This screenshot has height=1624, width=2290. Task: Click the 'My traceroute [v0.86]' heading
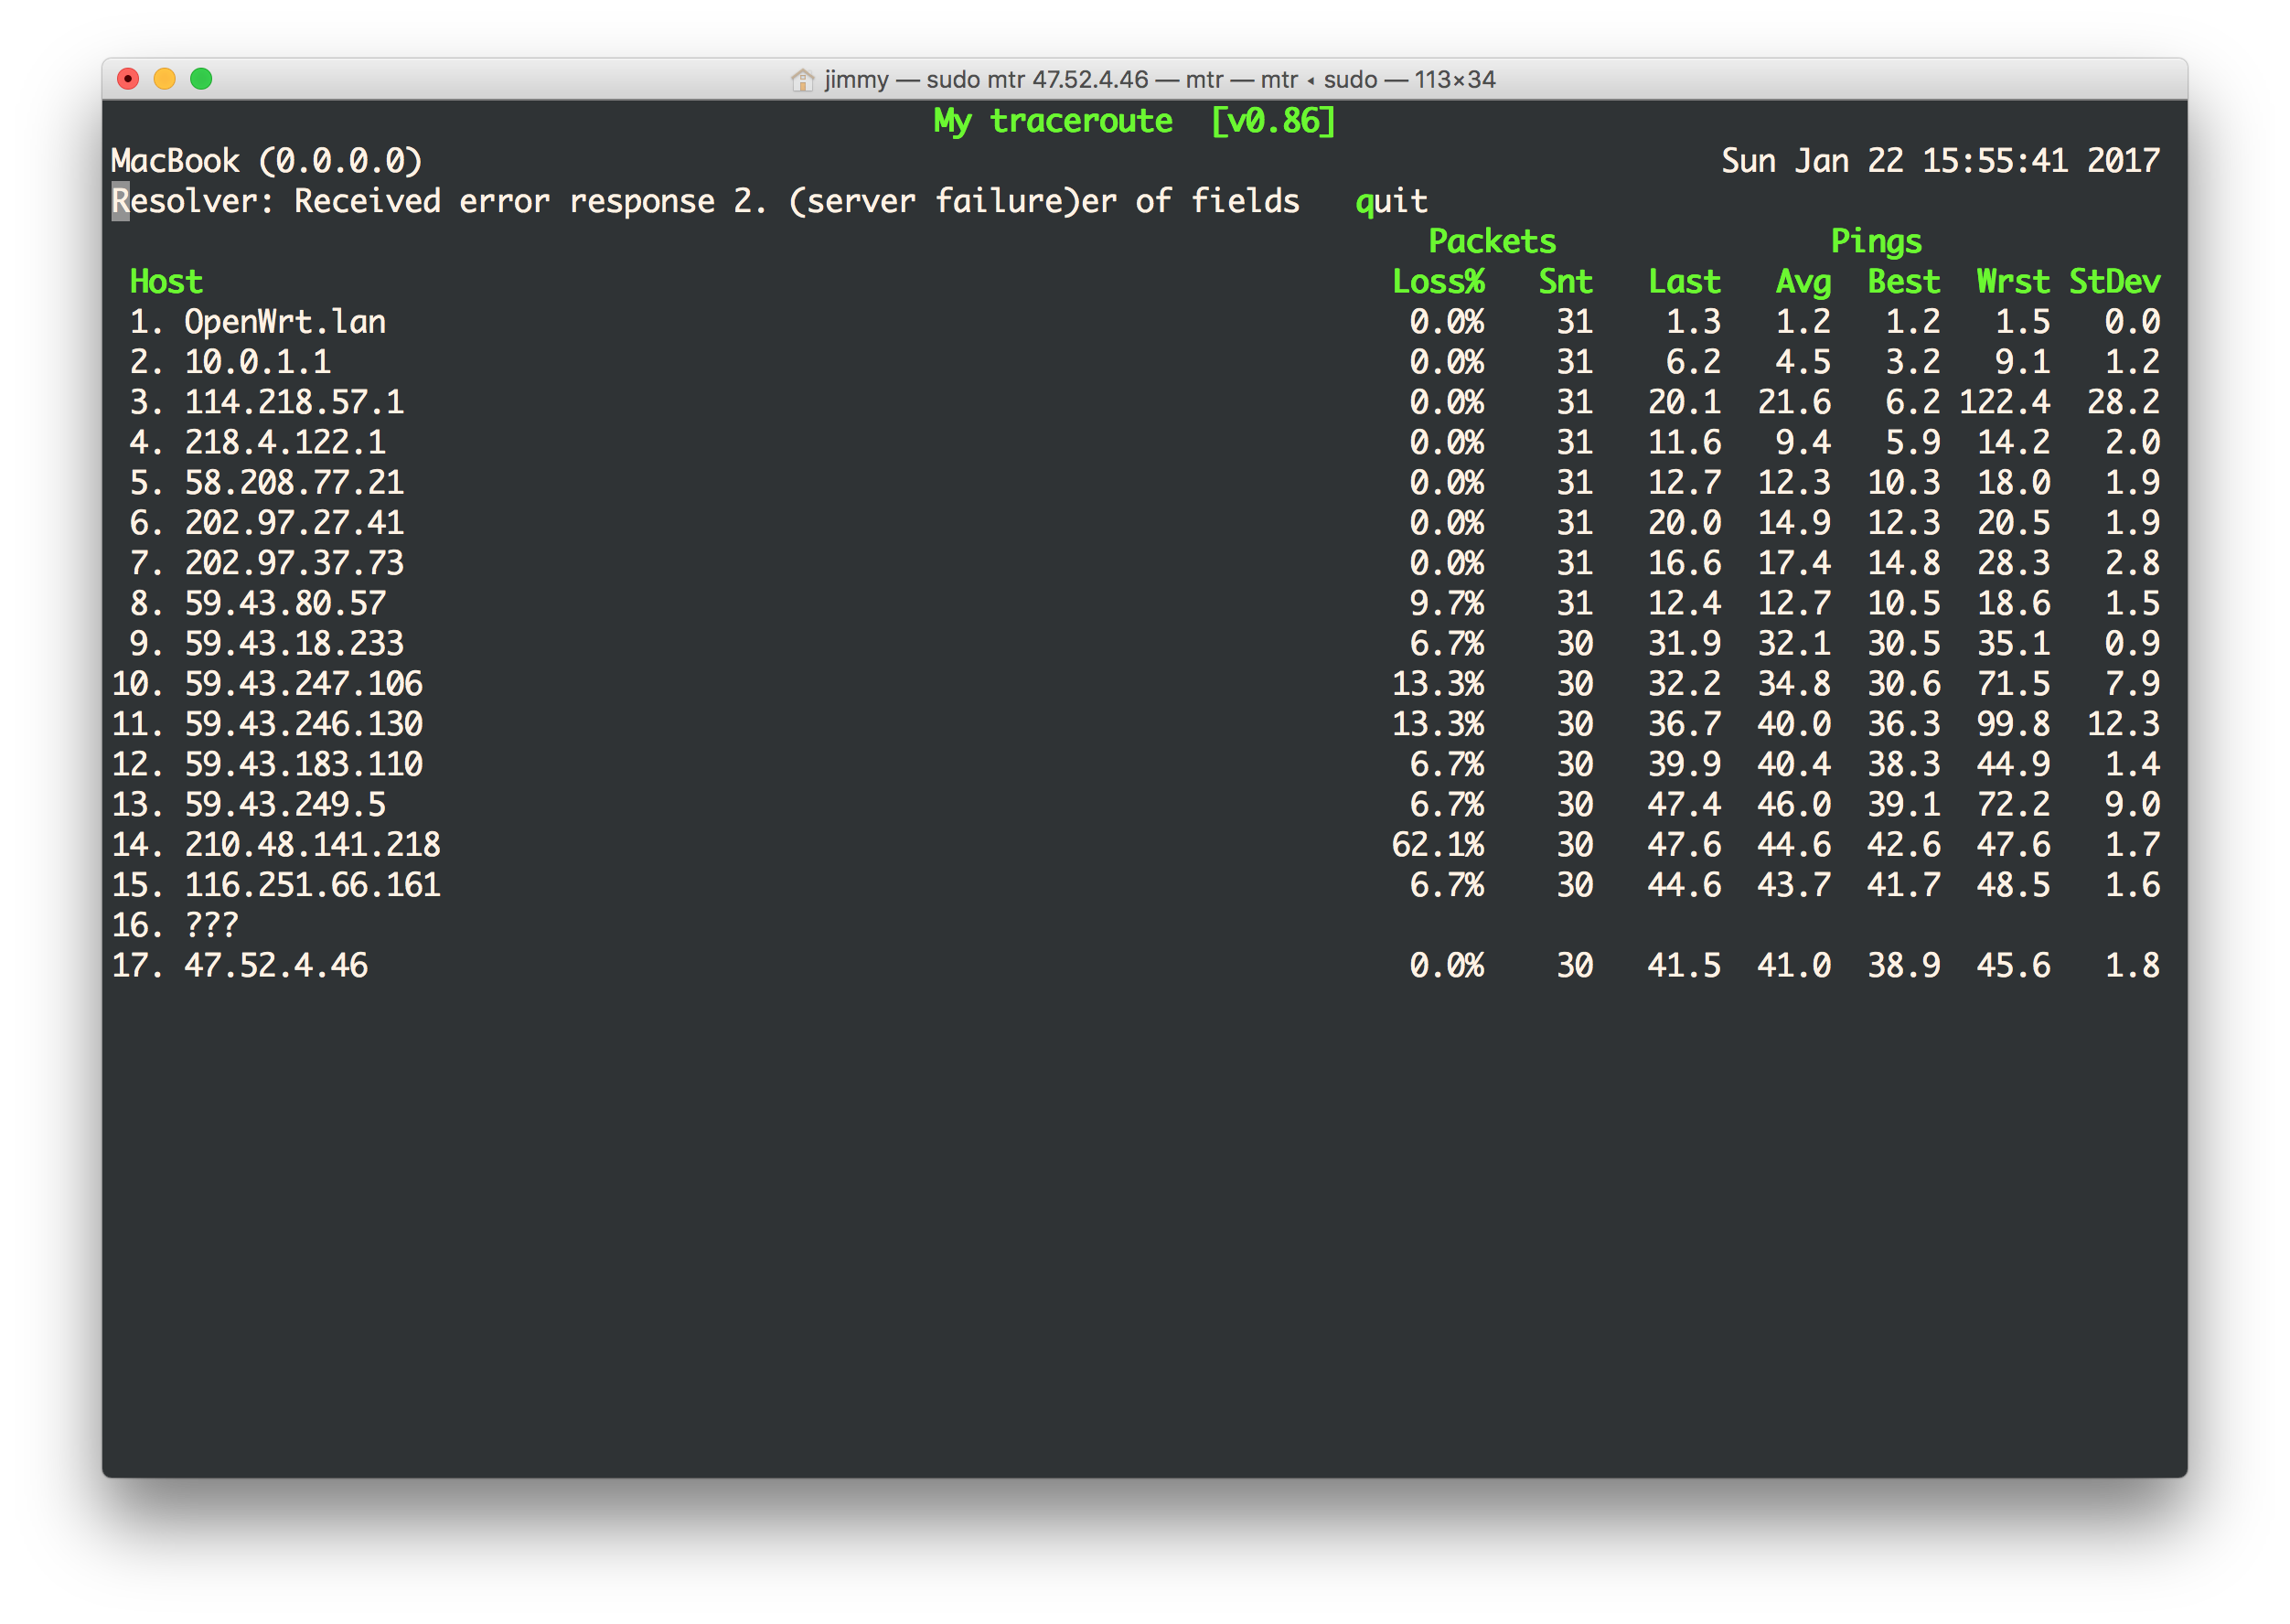1134,121
